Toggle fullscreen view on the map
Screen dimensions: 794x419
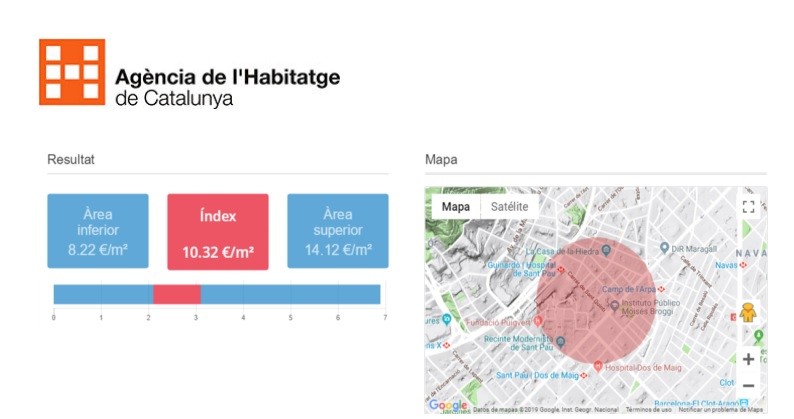click(747, 206)
